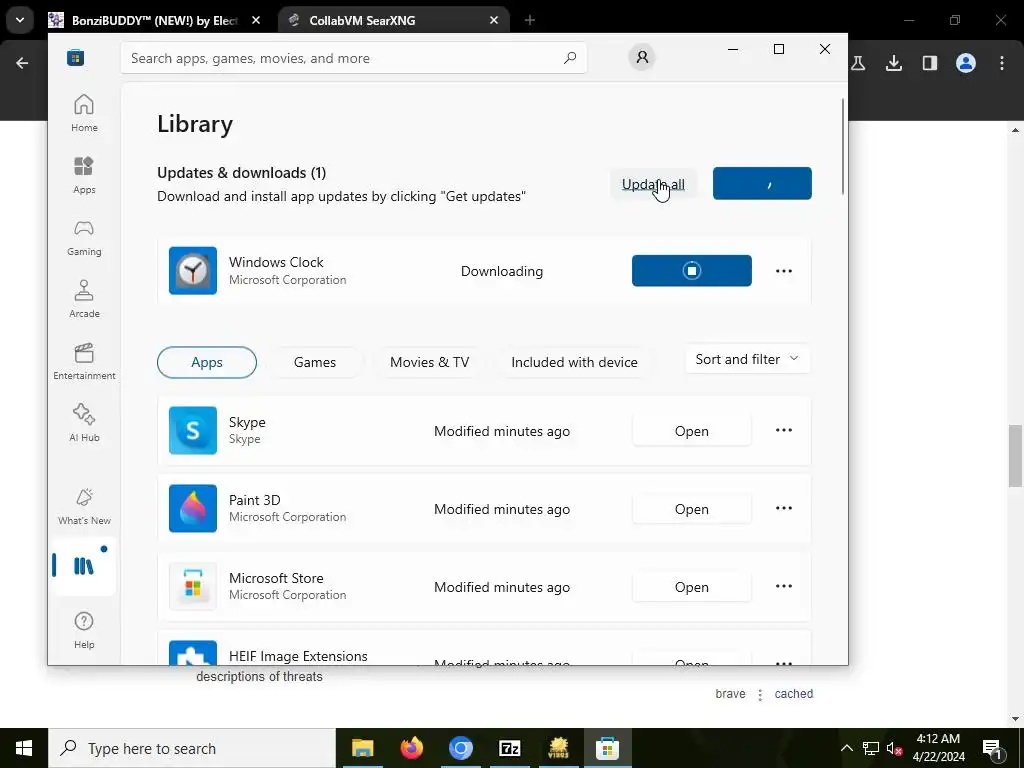
Task: Click the Skype app icon
Action: coord(193,430)
